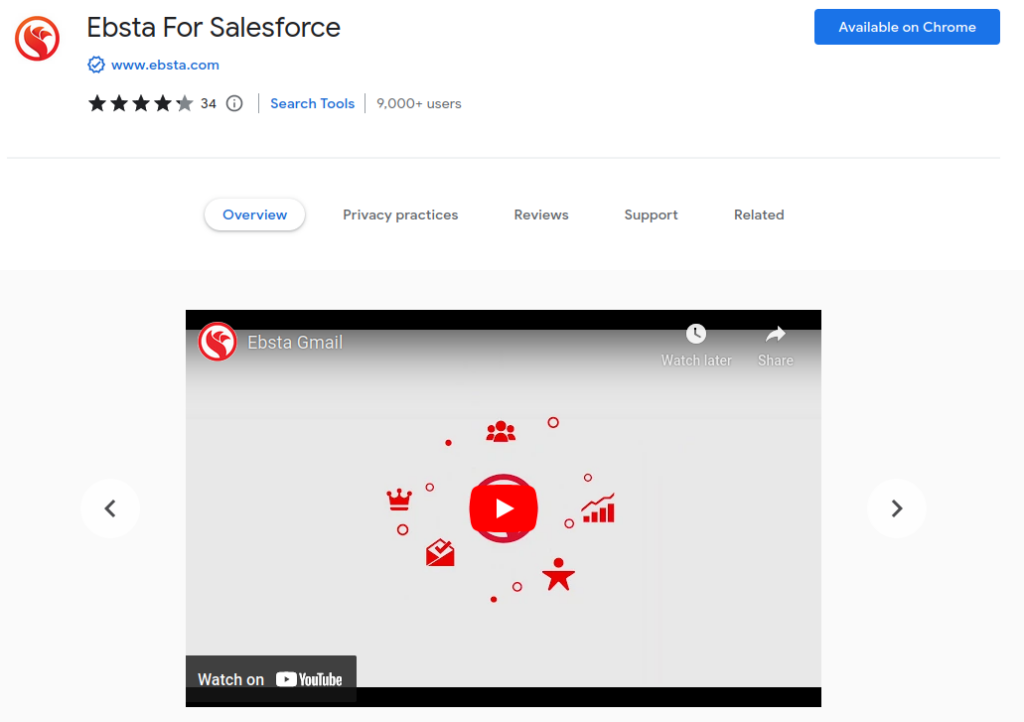Image resolution: width=1024 pixels, height=722 pixels.
Task: Click the fifth star in the rating
Action: [x=184, y=103]
